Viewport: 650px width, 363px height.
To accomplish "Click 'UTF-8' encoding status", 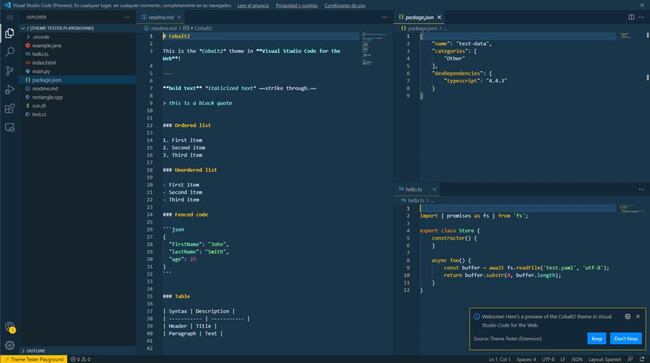I will pyautogui.click(x=548, y=359).
